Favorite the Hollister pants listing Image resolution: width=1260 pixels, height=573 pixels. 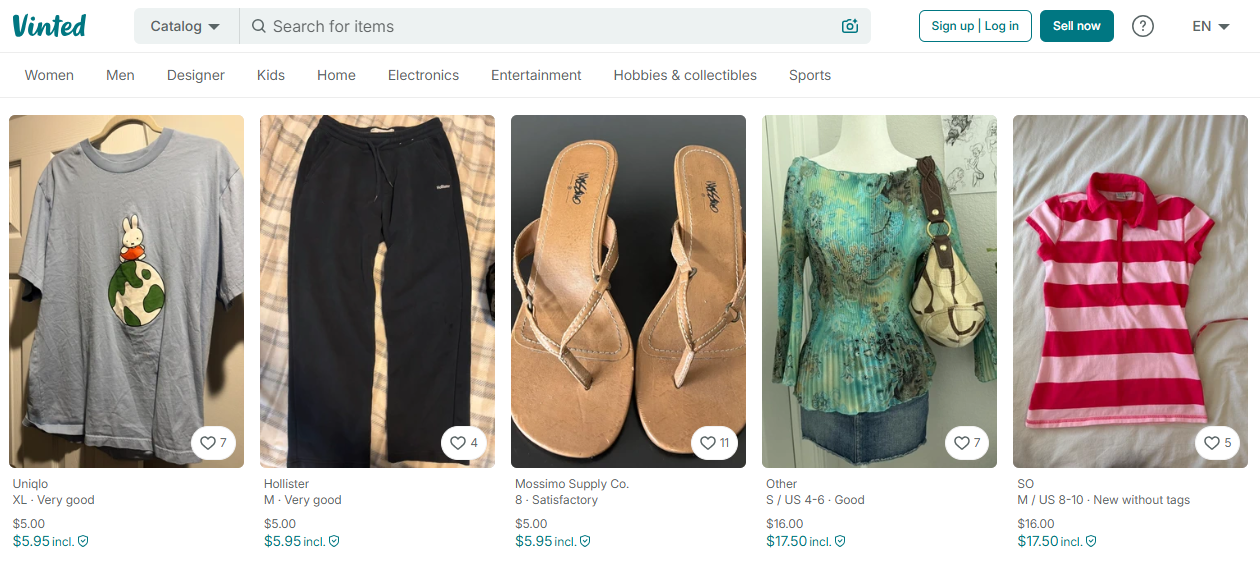click(464, 443)
